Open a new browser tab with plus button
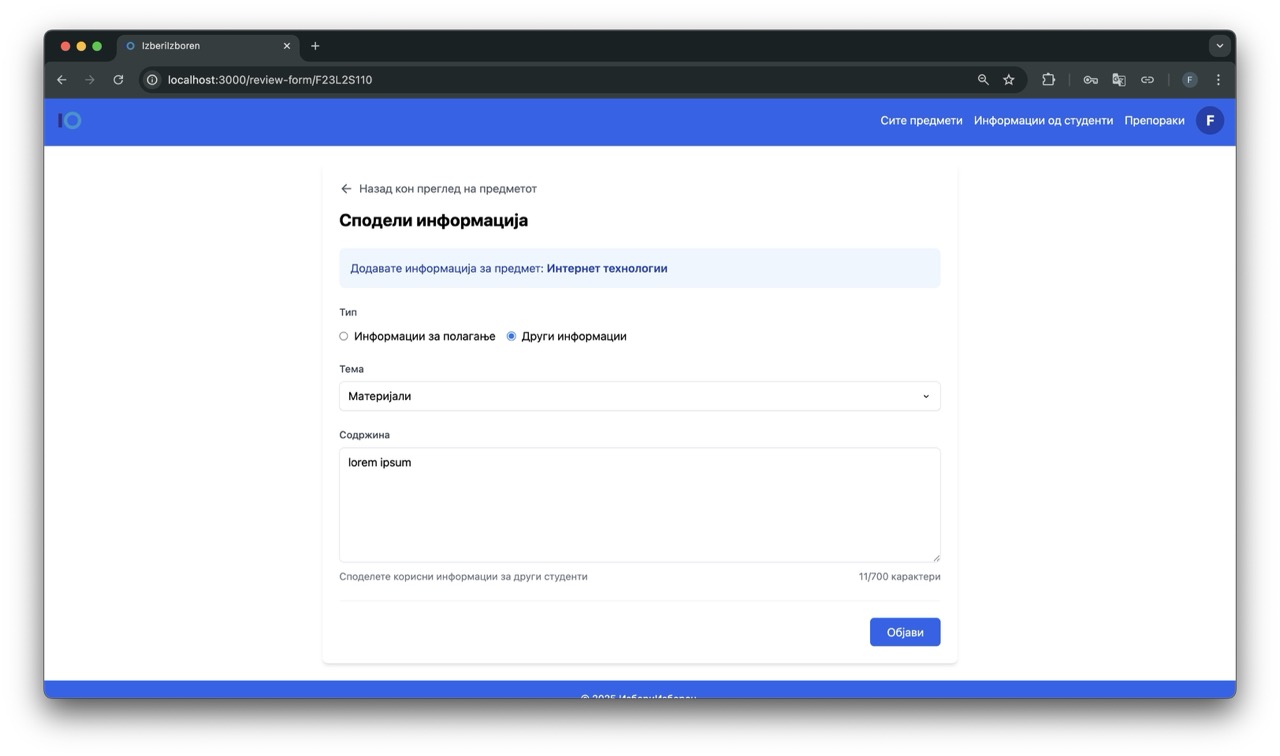Screen dimensions: 1280x756 [x=315, y=46]
